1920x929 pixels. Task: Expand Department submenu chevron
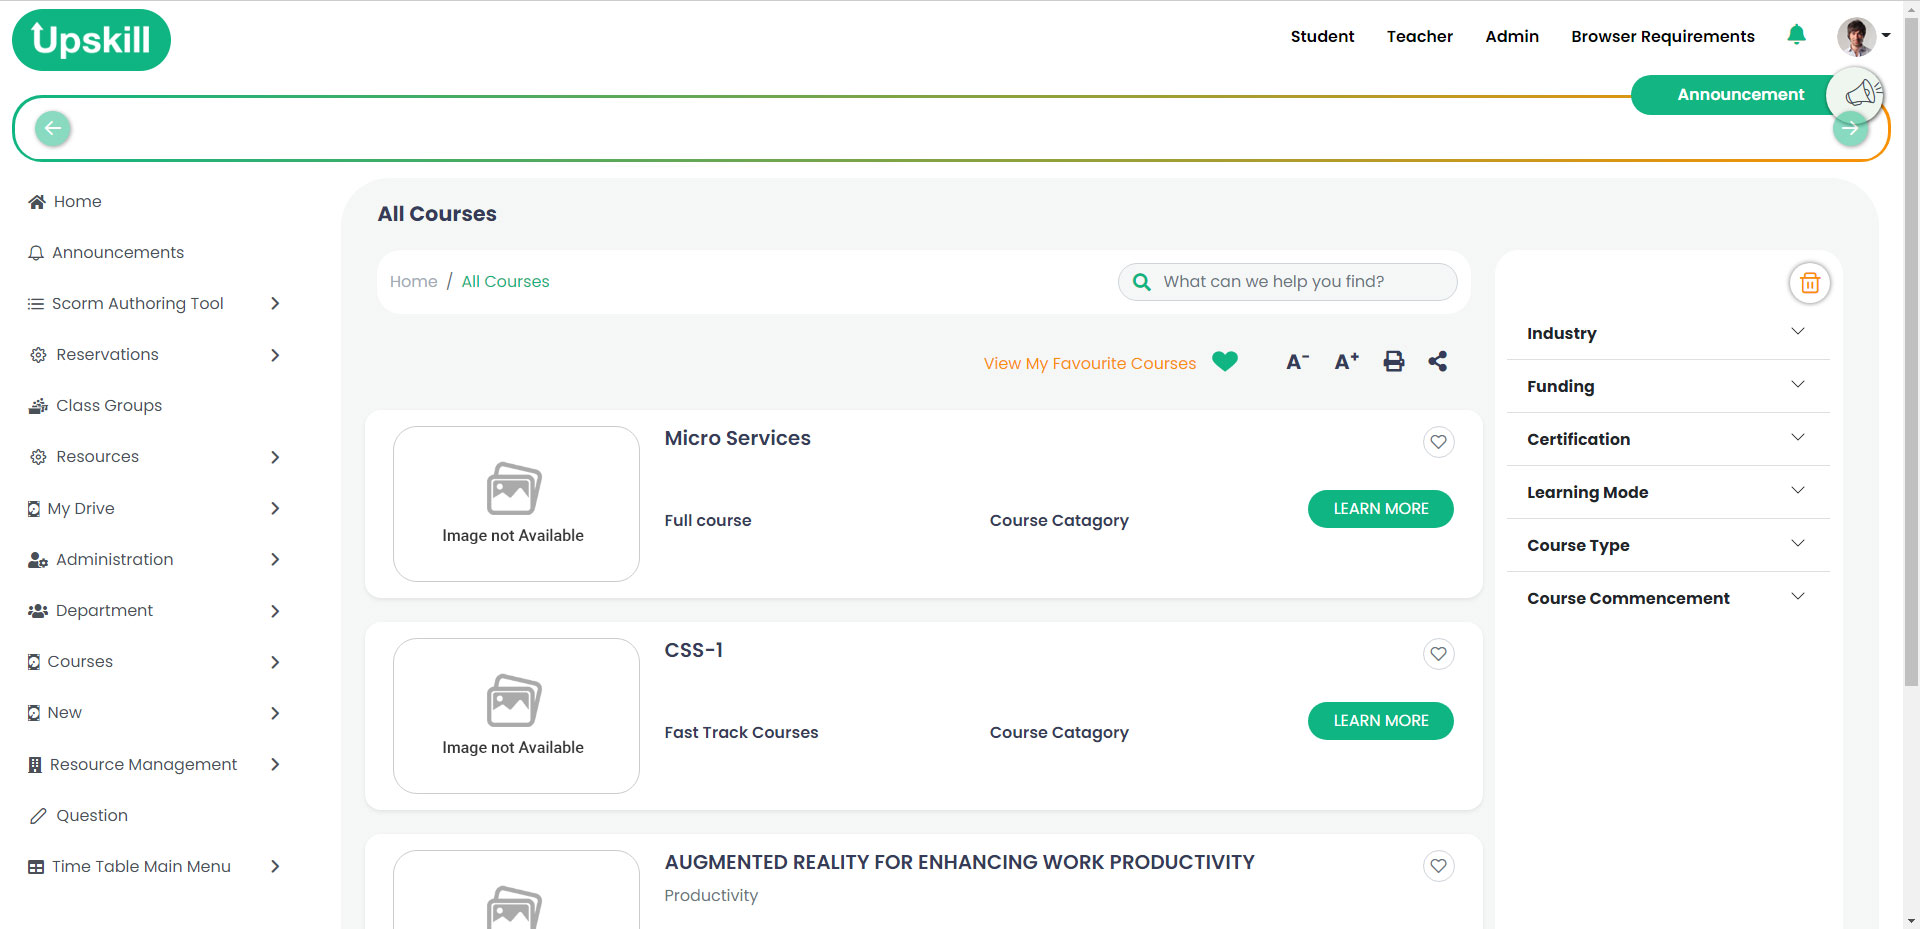[x=275, y=611]
